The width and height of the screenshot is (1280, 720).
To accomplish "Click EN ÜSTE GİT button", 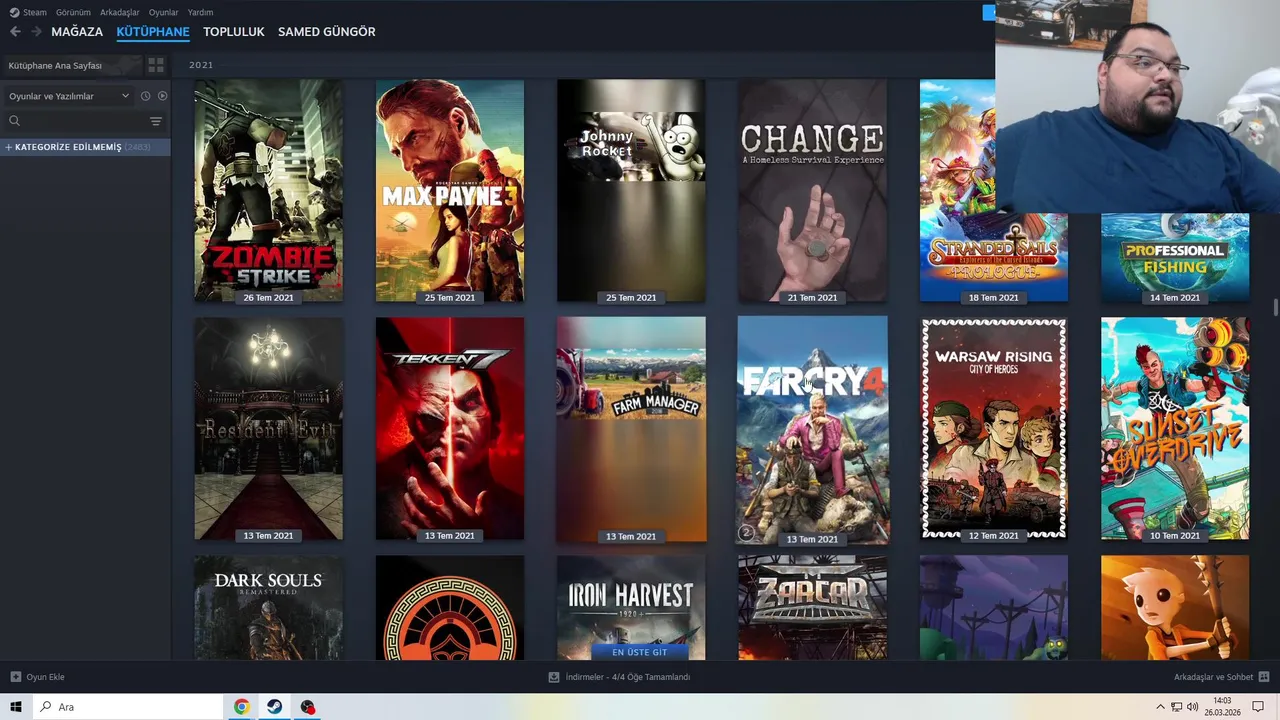I will point(639,652).
